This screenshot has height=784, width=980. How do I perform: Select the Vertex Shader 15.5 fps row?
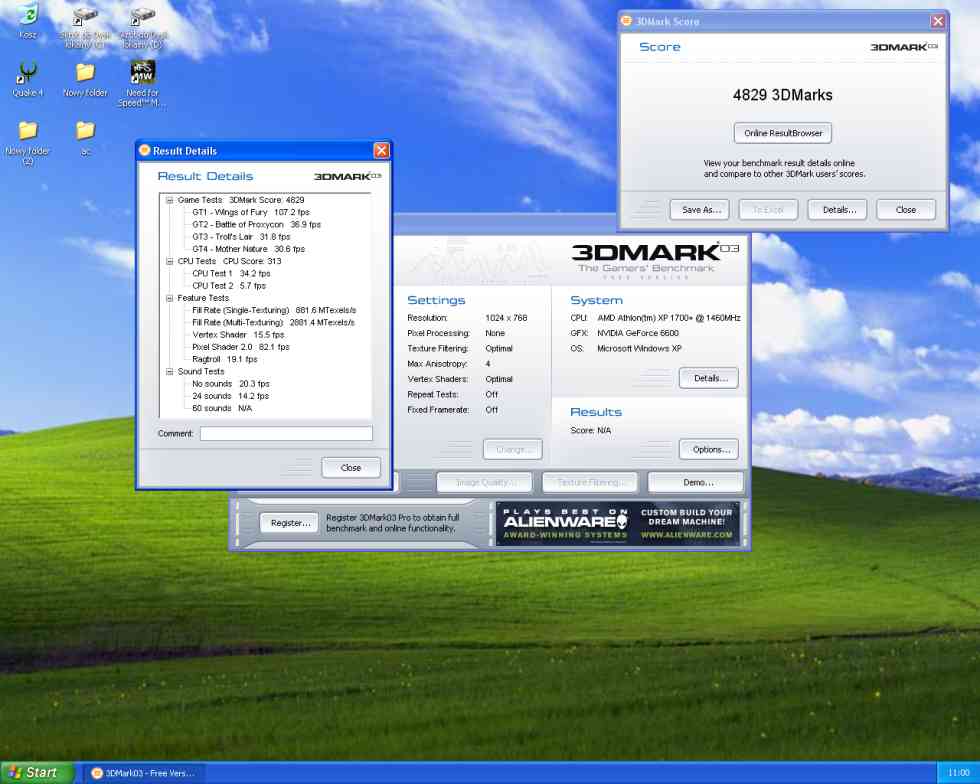pos(238,334)
